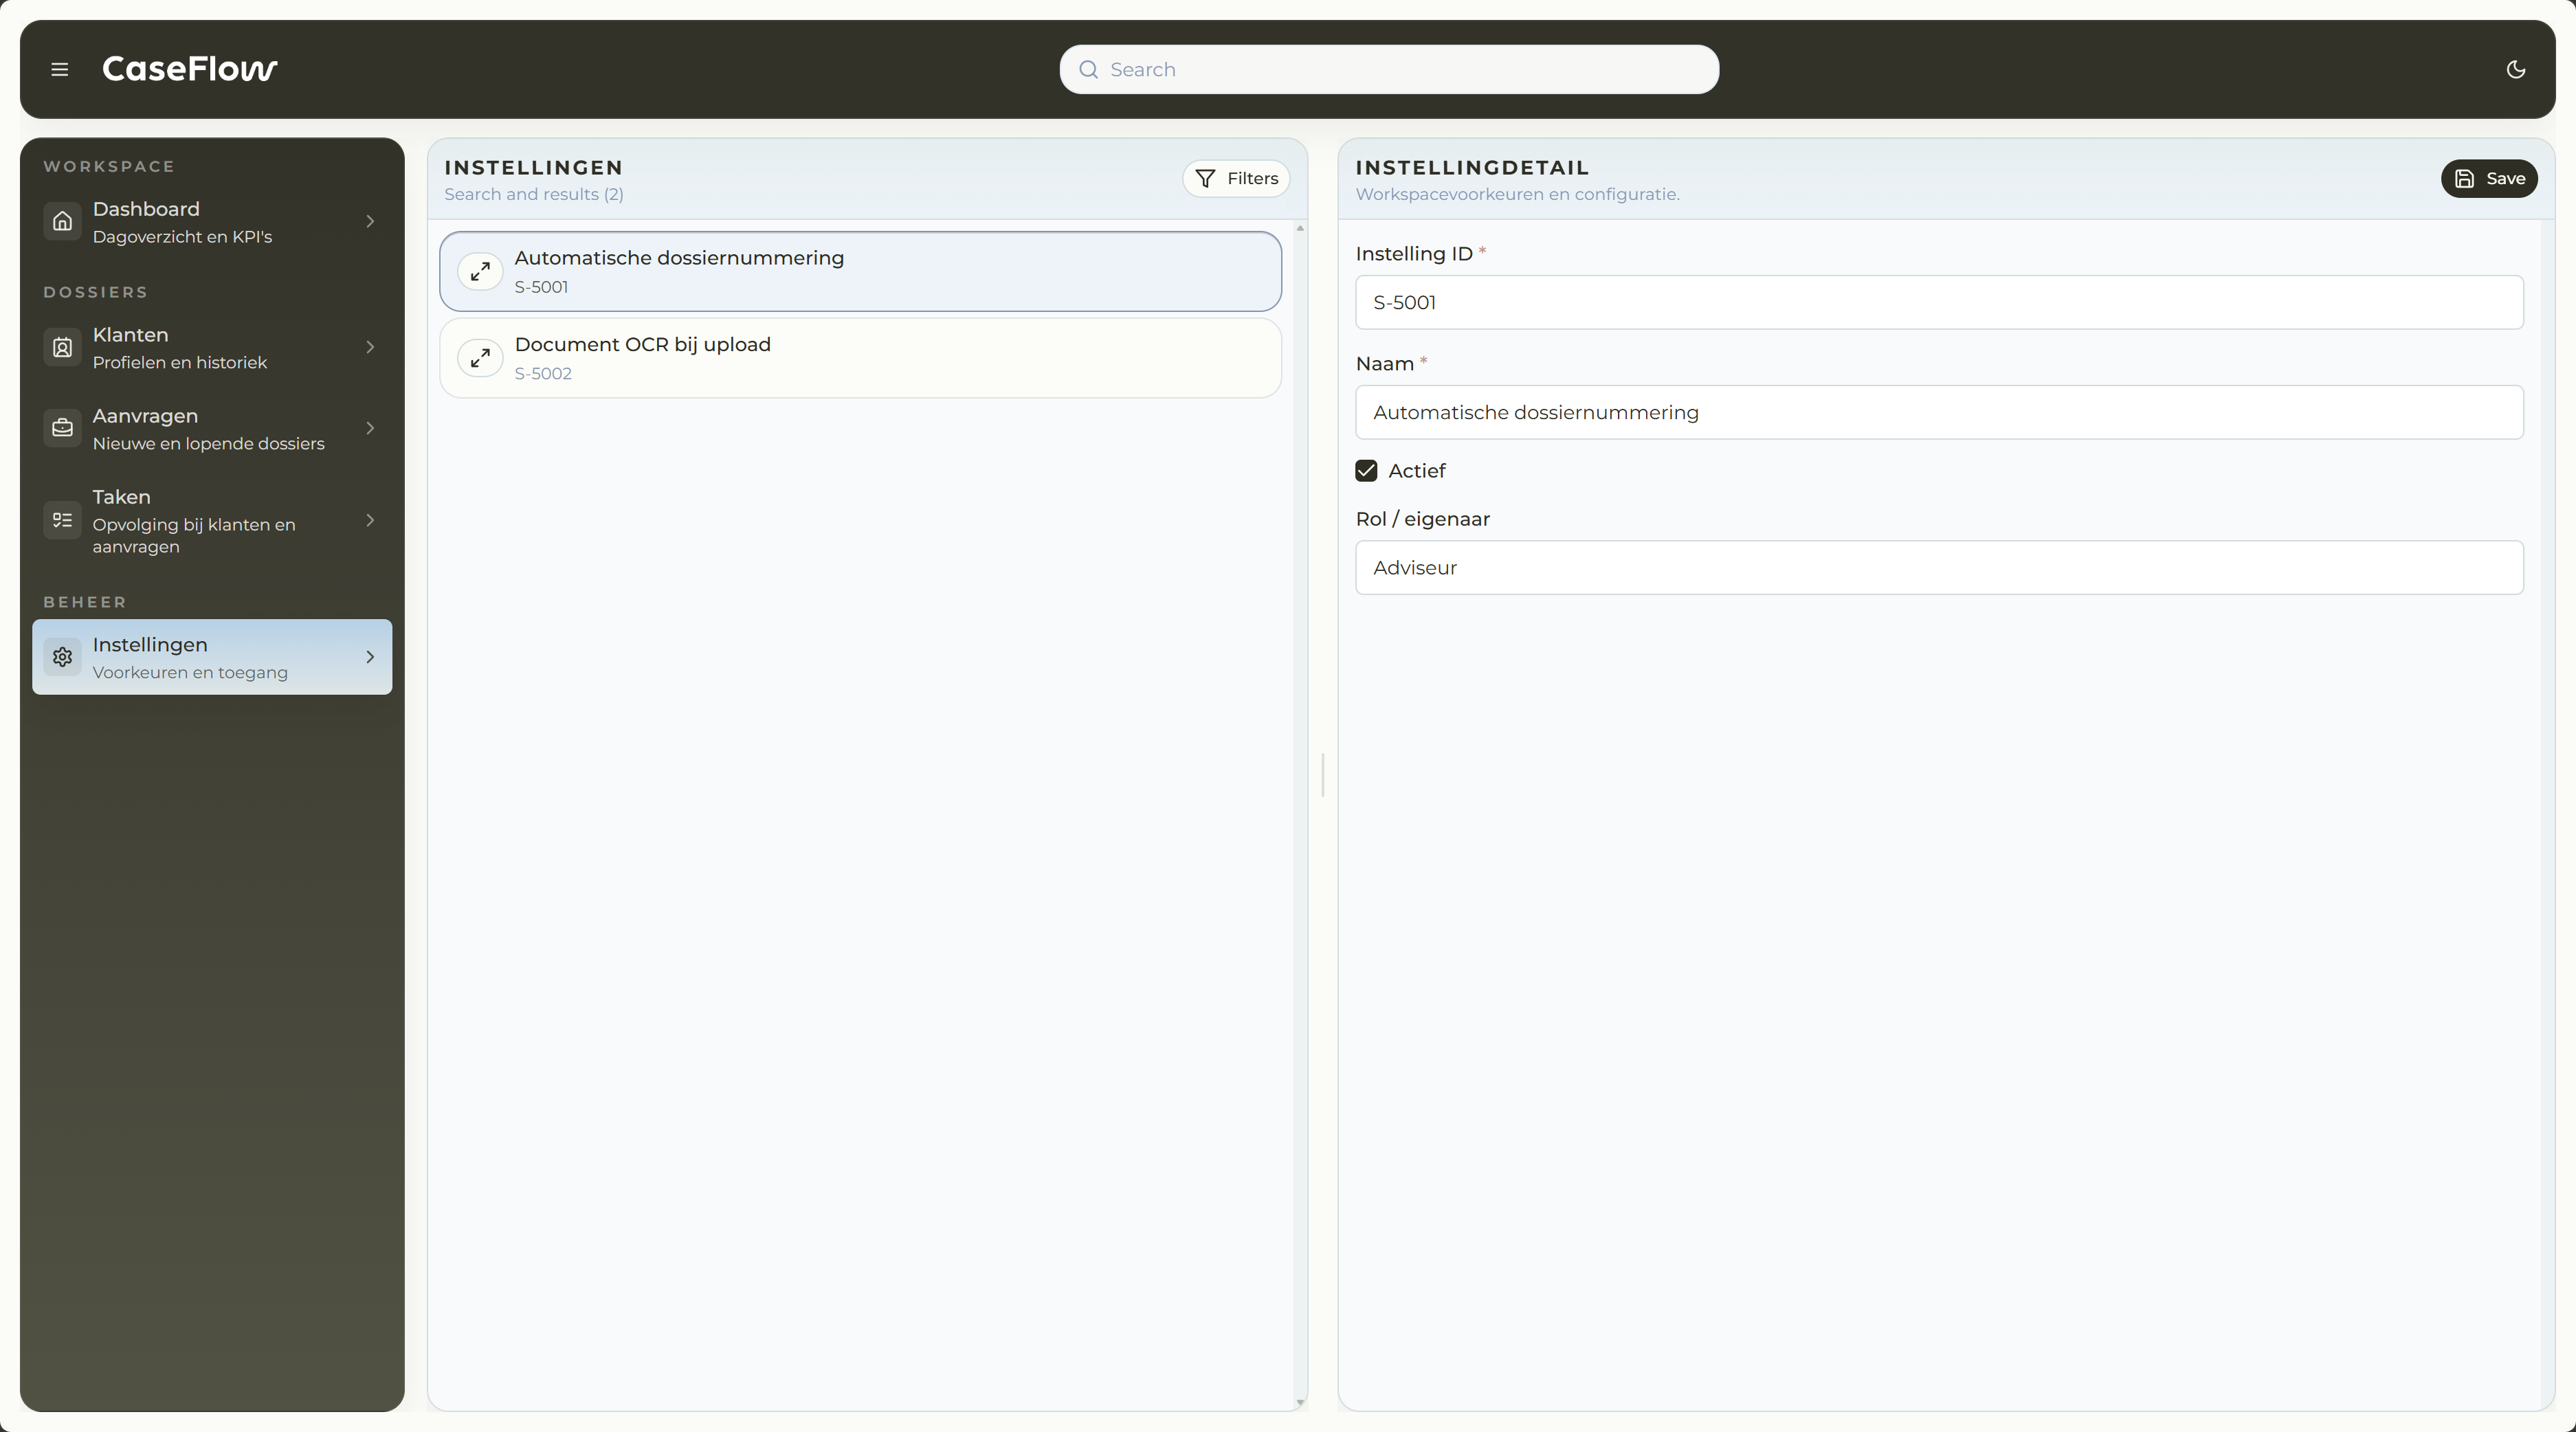Click the floppy disk icon on Save
Viewport: 2576px width, 1432px height.
[2464, 178]
